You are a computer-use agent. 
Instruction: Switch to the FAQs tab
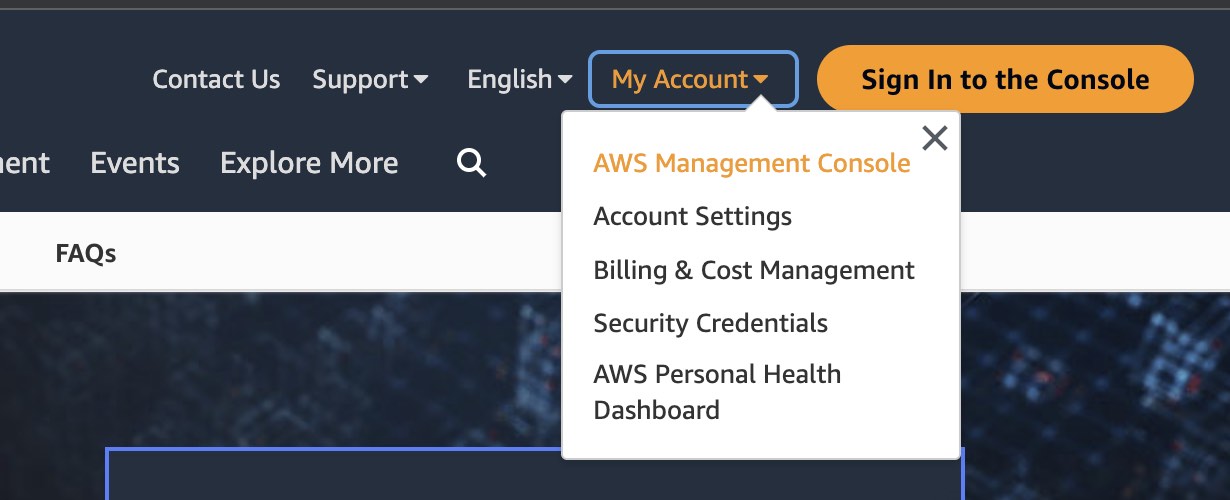[86, 254]
